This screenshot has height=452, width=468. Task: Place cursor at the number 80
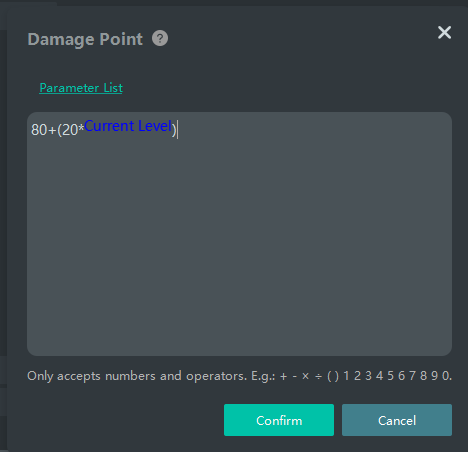click(39, 130)
